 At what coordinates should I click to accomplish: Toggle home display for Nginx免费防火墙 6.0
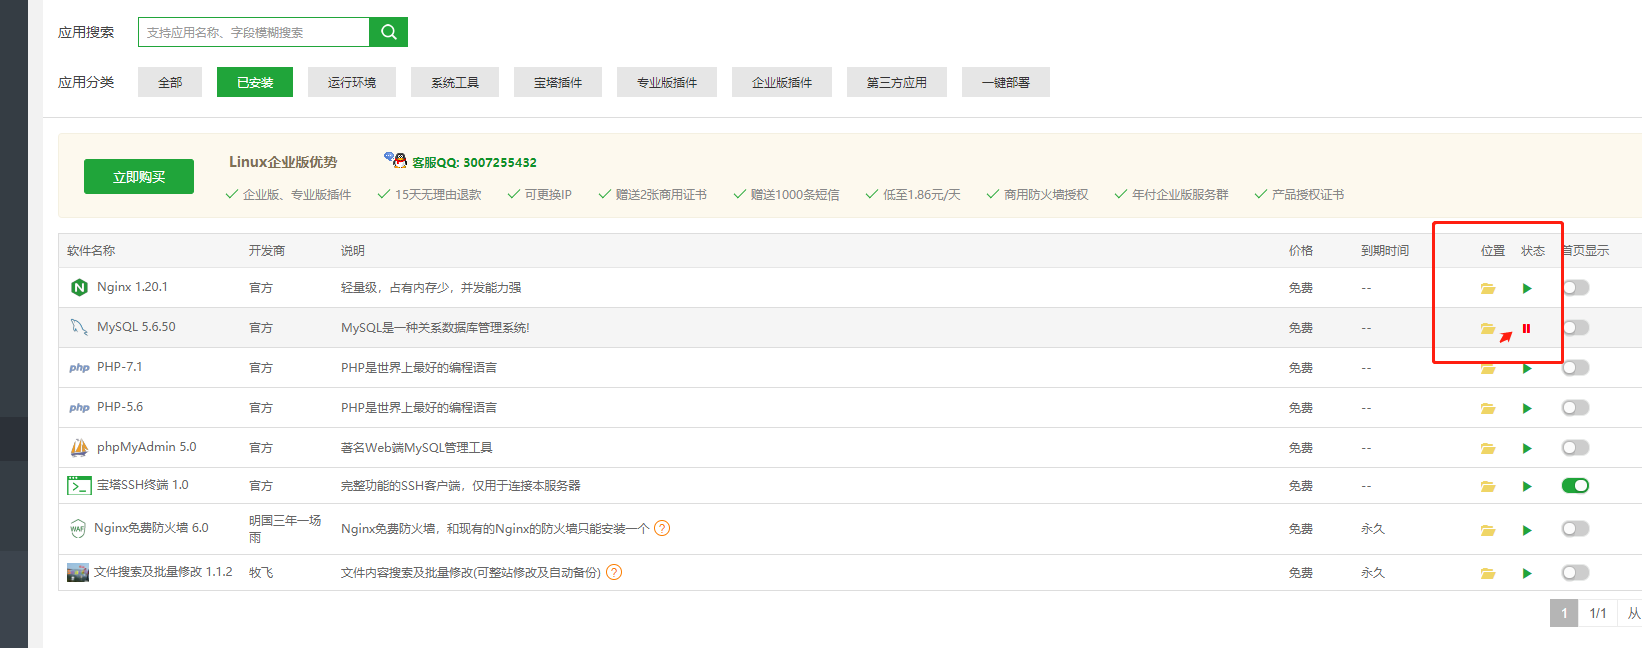point(1575,529)
